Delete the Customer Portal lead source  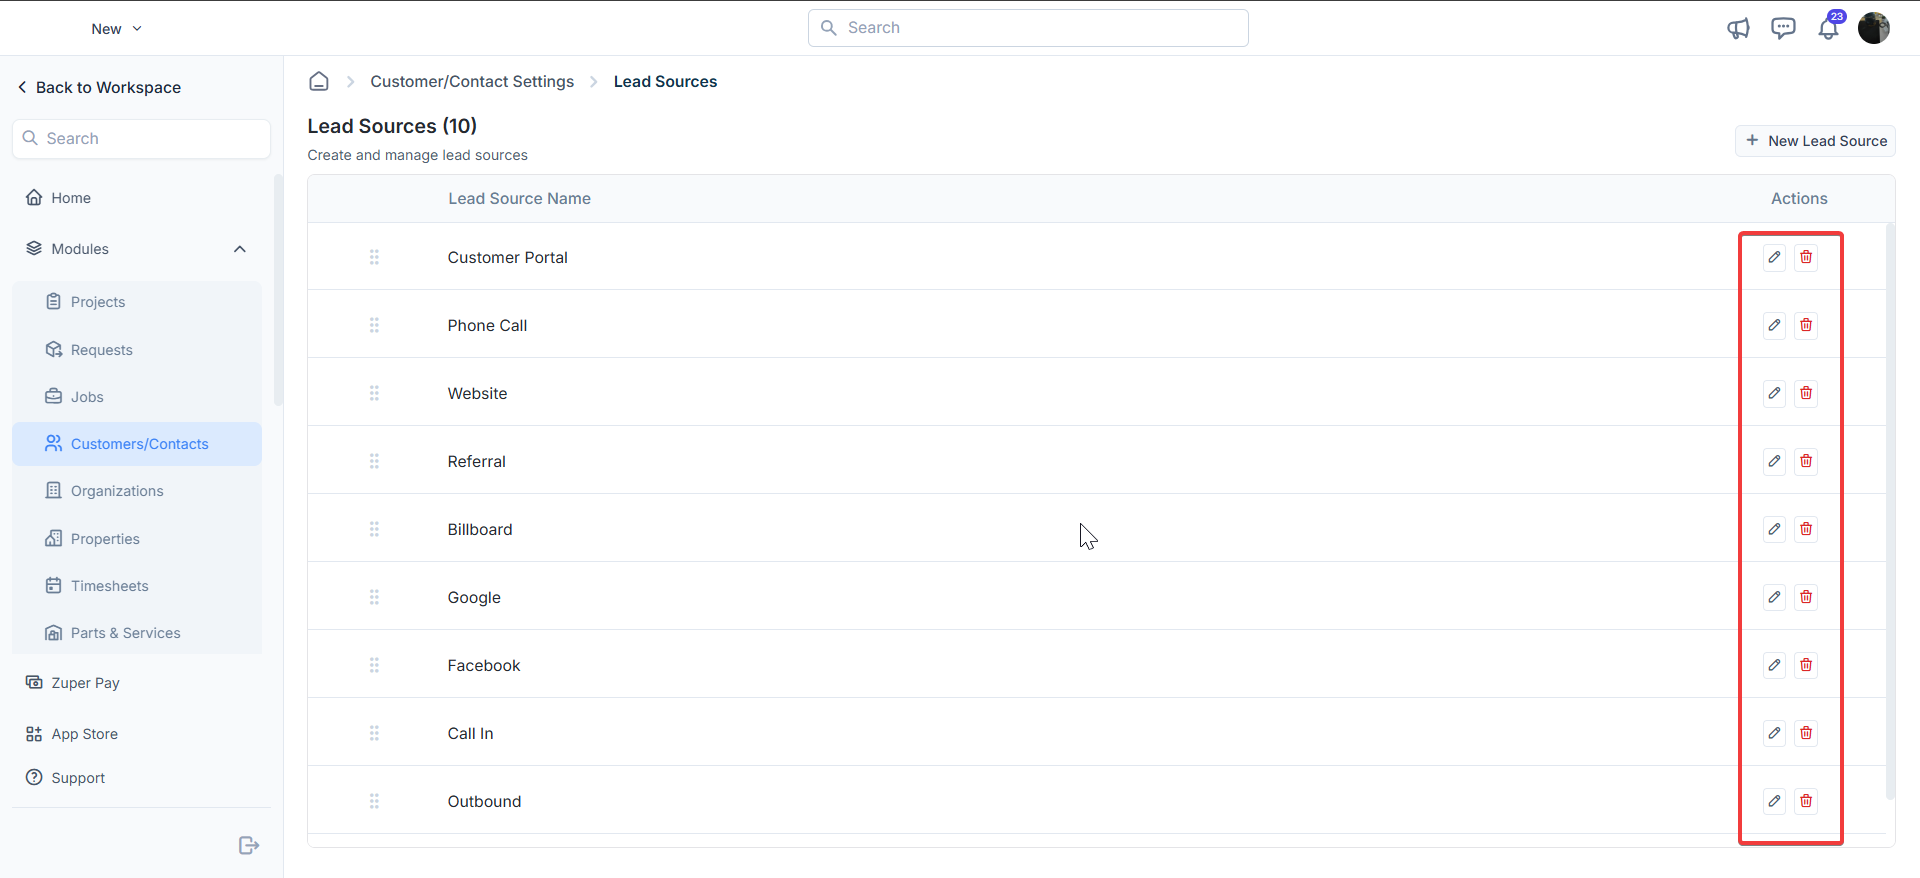[x=1806, y=257]
